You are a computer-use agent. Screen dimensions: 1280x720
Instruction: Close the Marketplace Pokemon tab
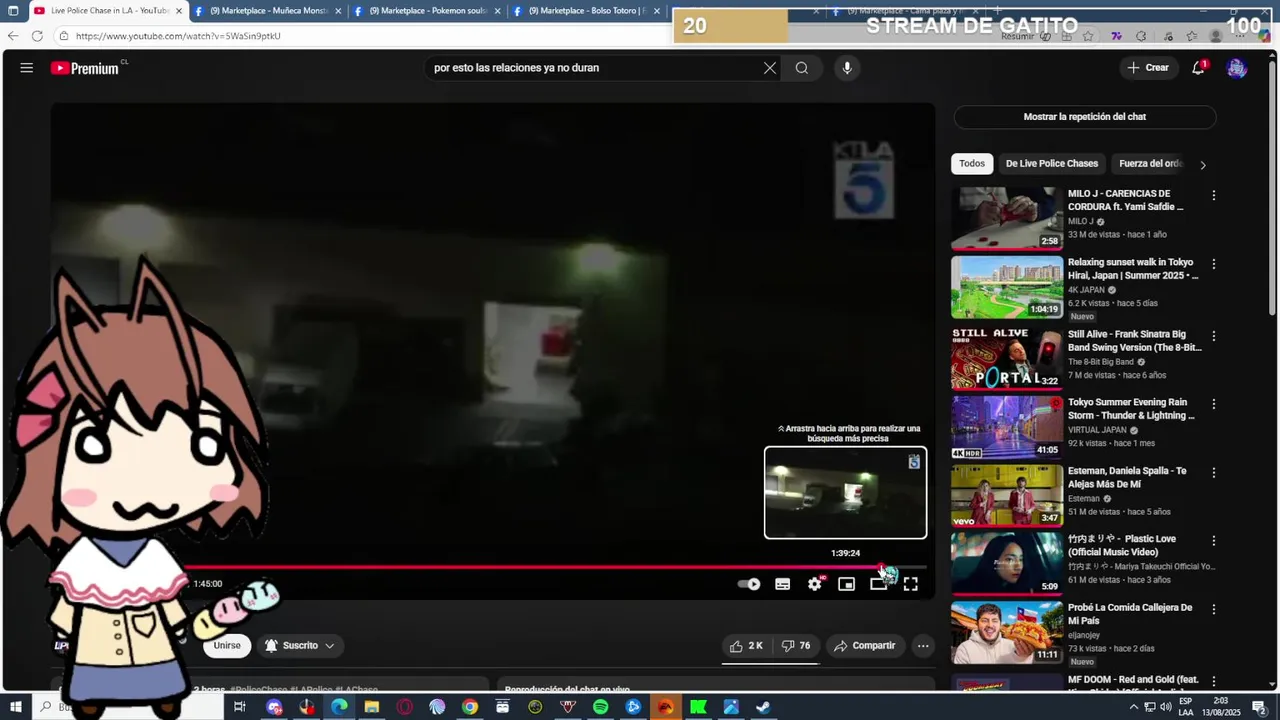497,11
